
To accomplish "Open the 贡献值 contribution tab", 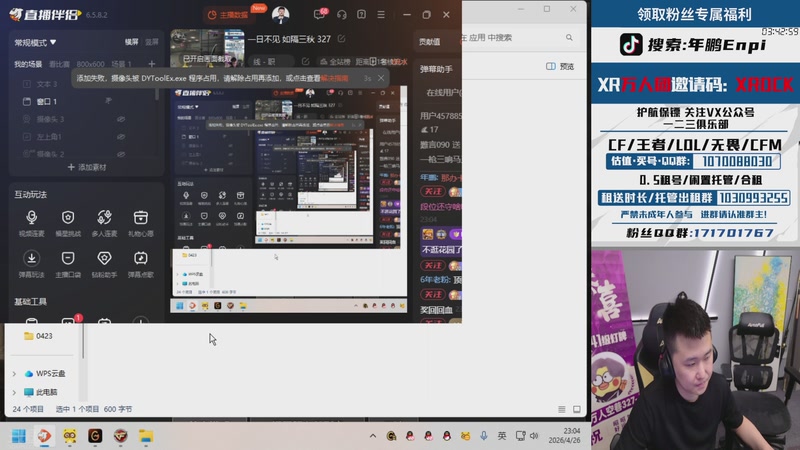I will click(430, 42).
